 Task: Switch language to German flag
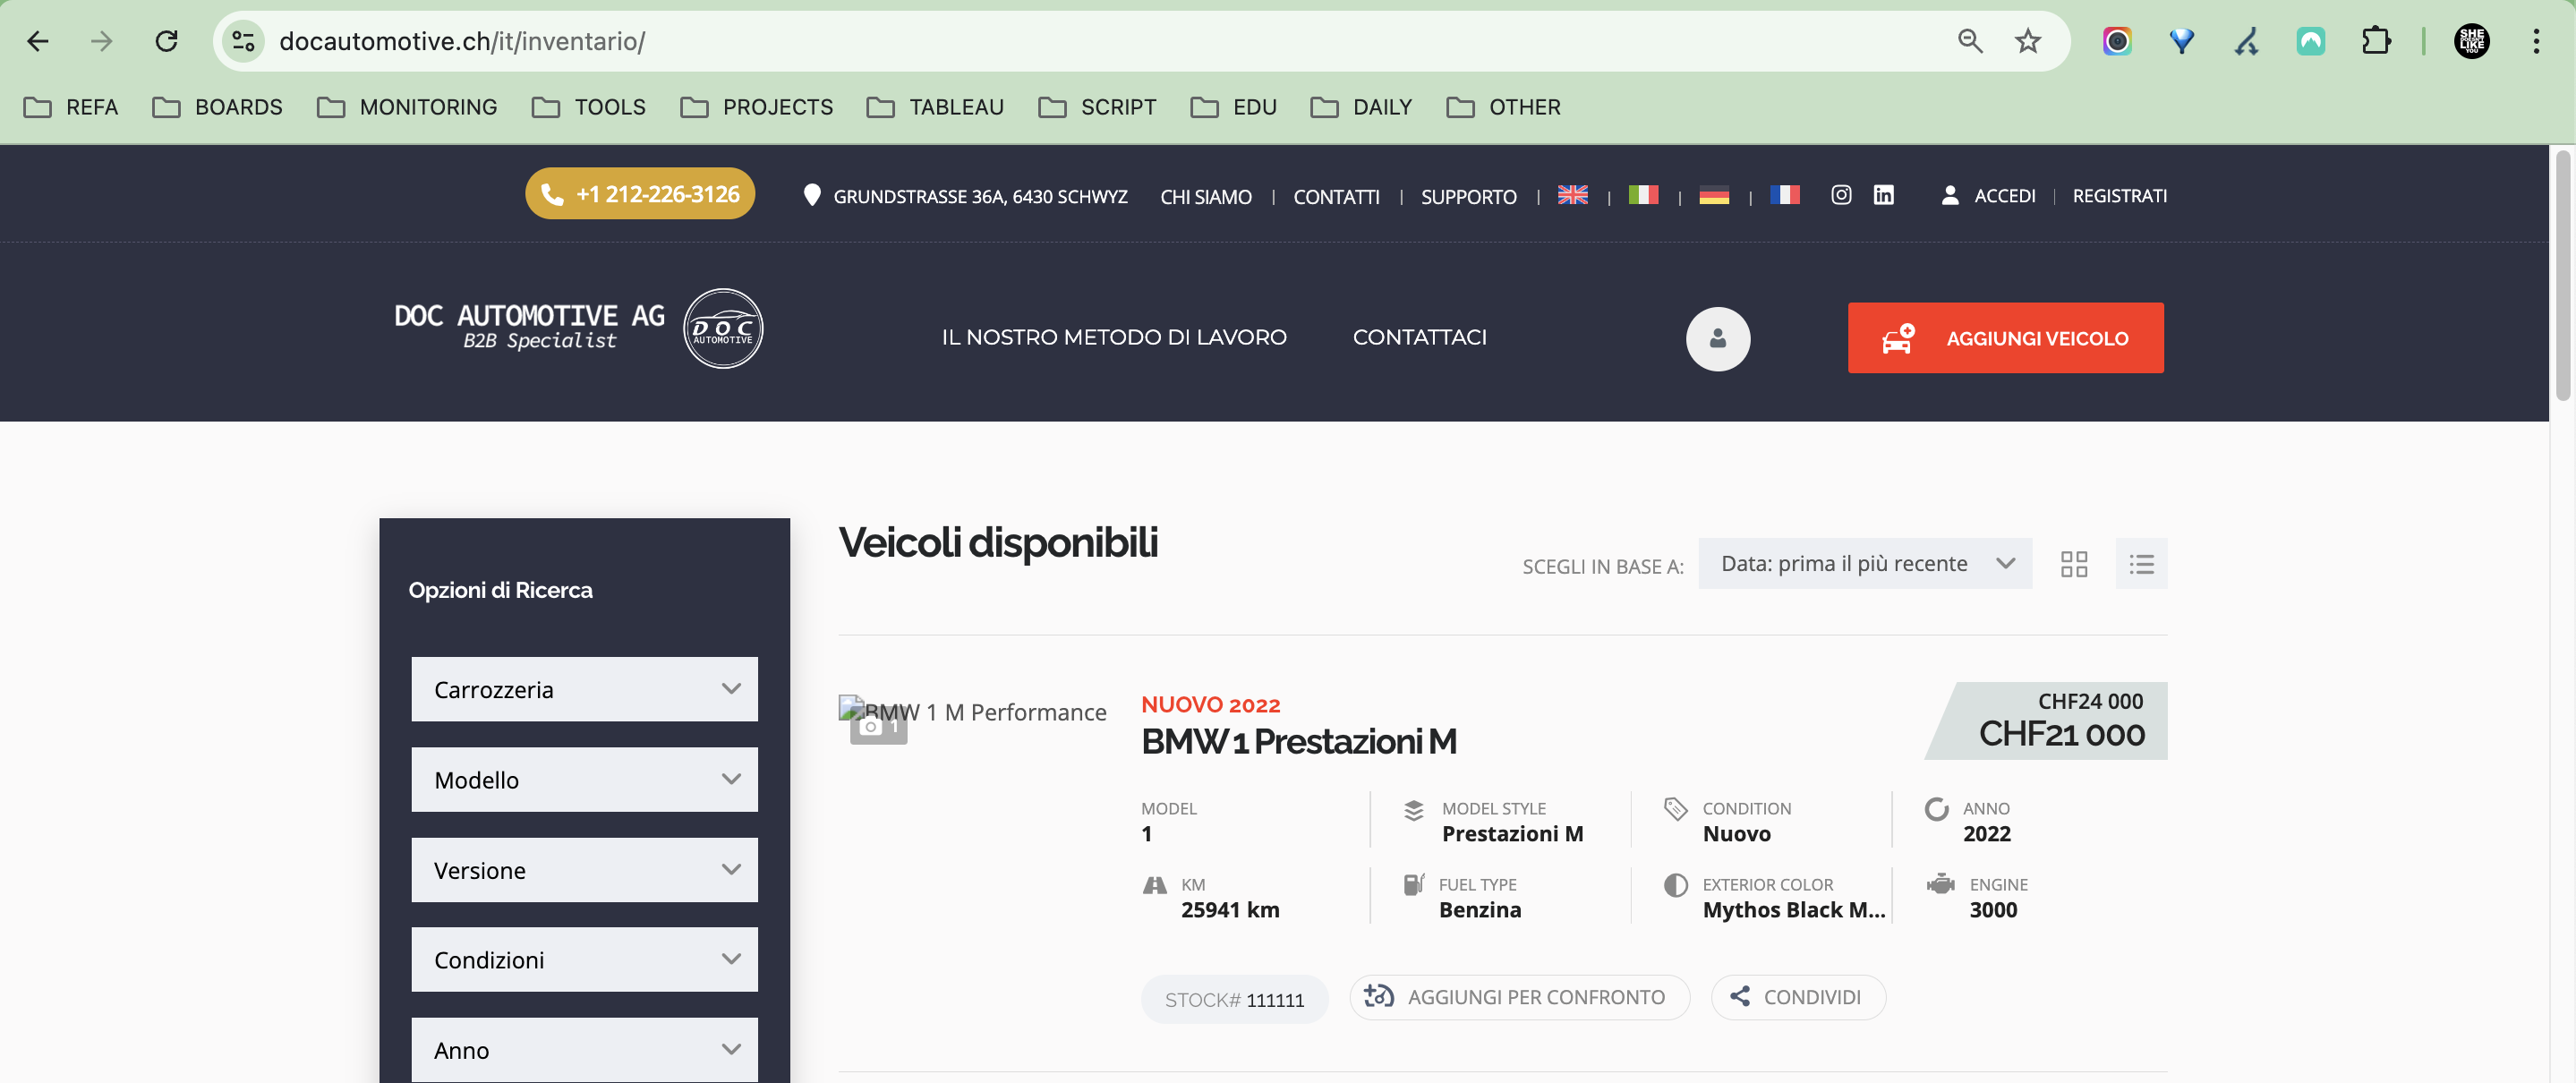(x=1714, y=195)
